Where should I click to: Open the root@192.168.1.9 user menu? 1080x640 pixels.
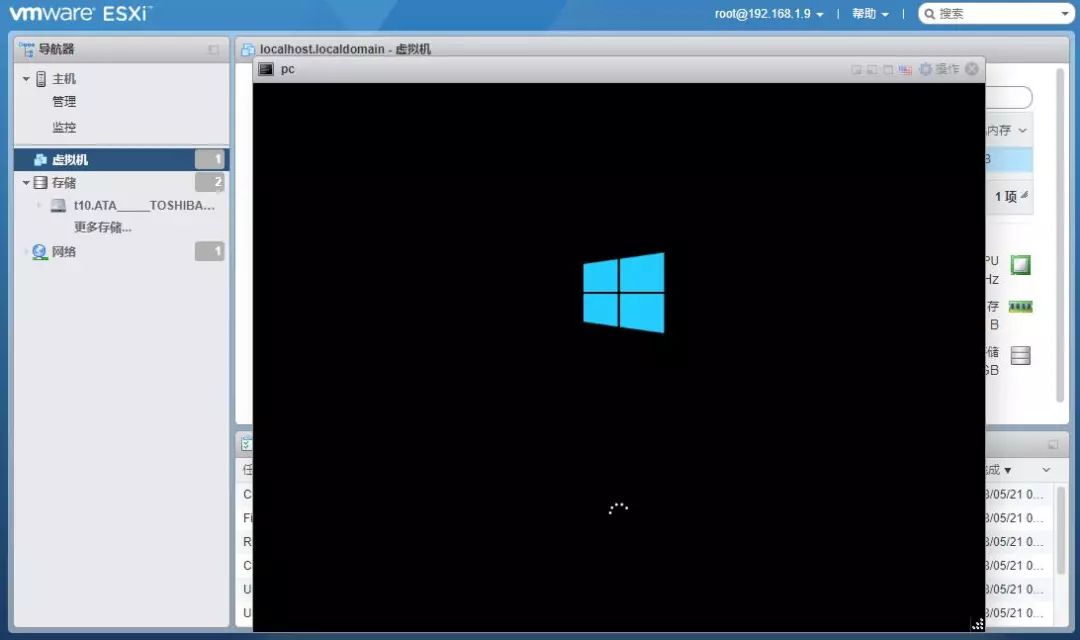click(769, 14)
